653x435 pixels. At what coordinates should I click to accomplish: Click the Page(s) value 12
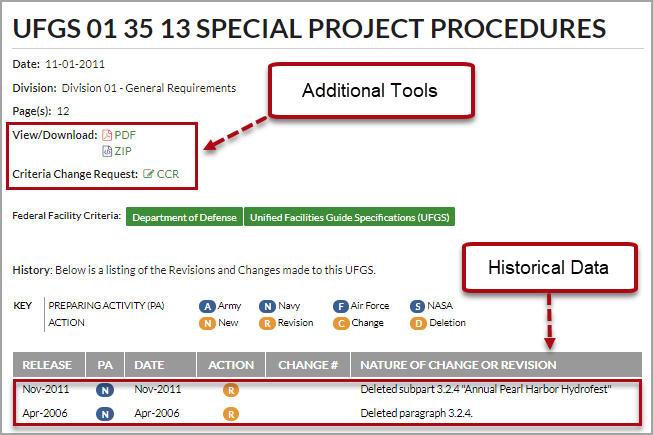63,111
